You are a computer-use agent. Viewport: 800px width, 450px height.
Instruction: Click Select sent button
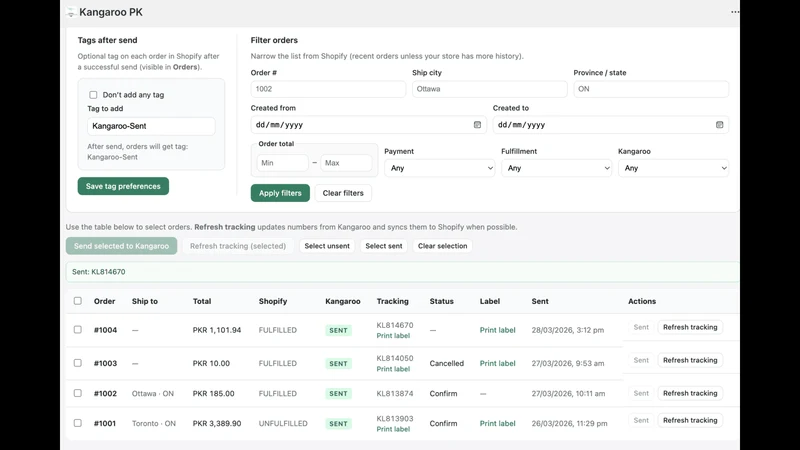point(384,246)
